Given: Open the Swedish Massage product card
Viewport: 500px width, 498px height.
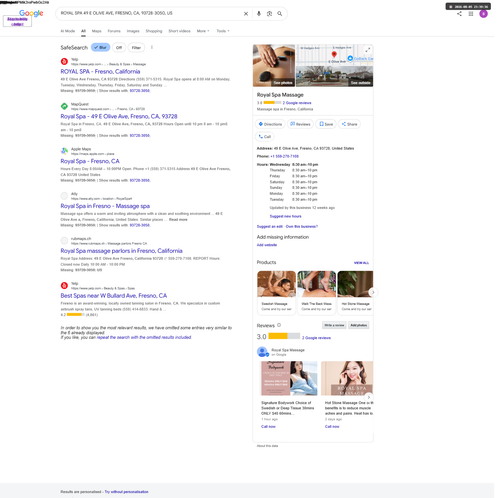Looking at the screenshot, I should coord(276,292).
